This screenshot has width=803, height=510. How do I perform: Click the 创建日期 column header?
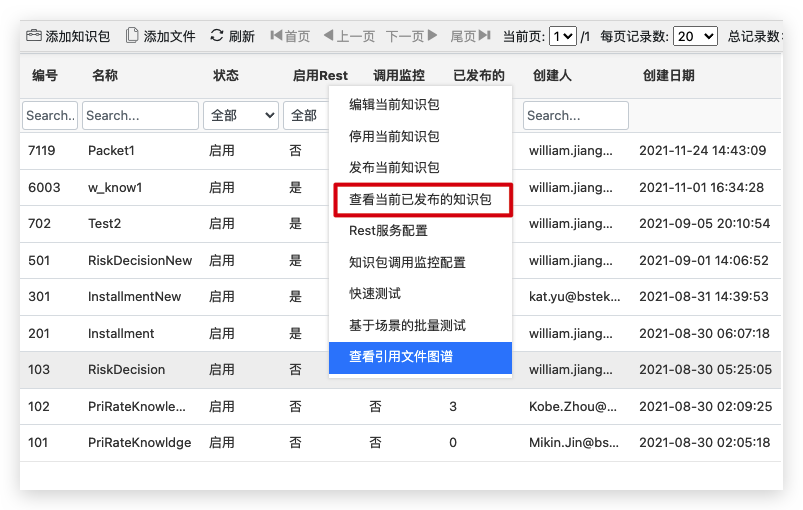coord(668,76)
